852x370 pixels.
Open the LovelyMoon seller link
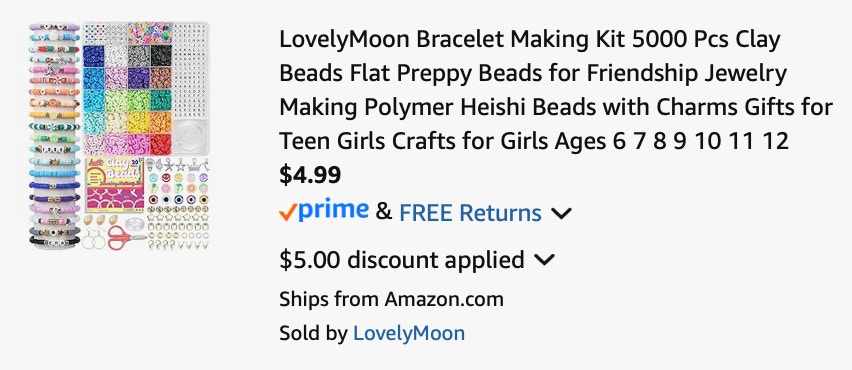pyautogui.click(x=409, y=333)
